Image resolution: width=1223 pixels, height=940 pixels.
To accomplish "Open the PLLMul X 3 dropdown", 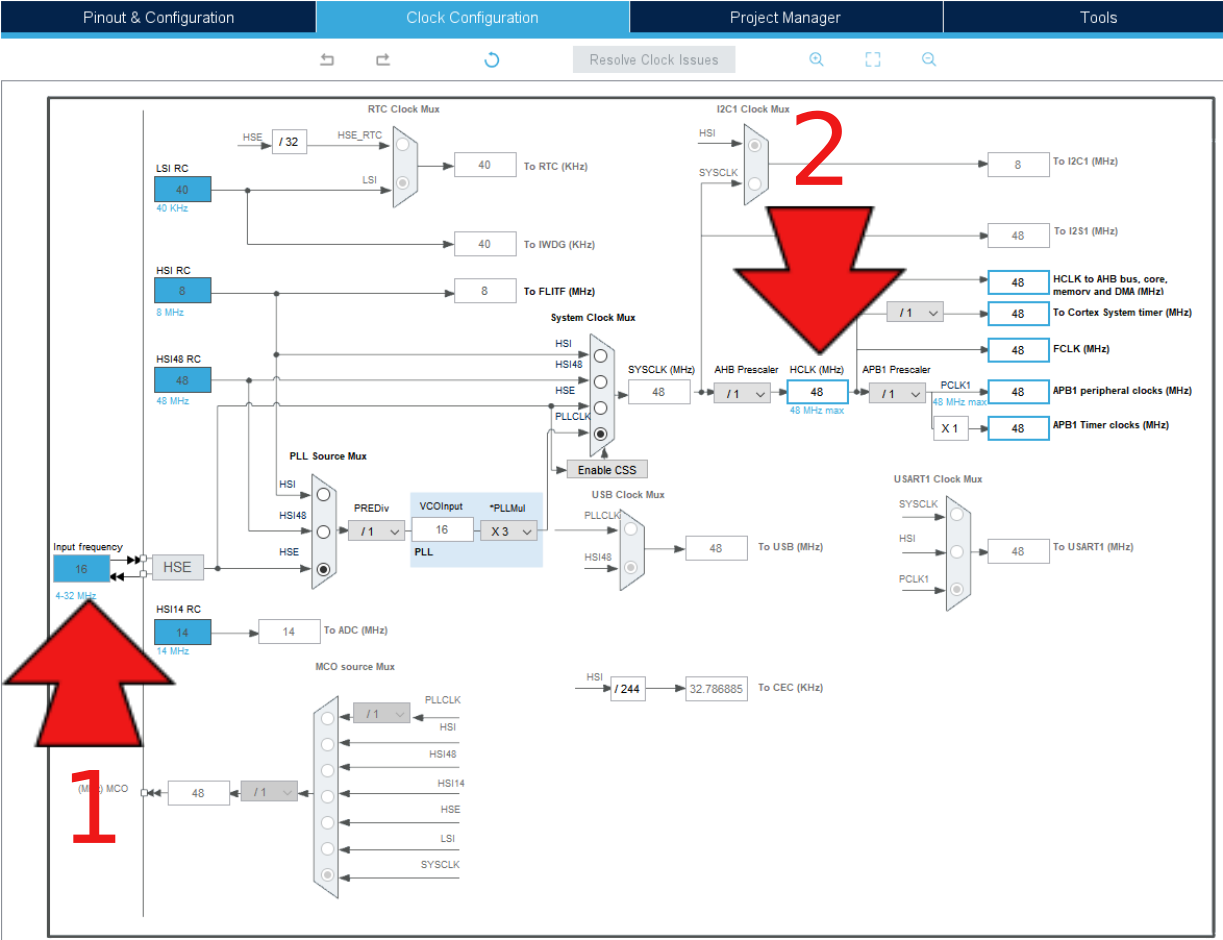I will 509,531.
